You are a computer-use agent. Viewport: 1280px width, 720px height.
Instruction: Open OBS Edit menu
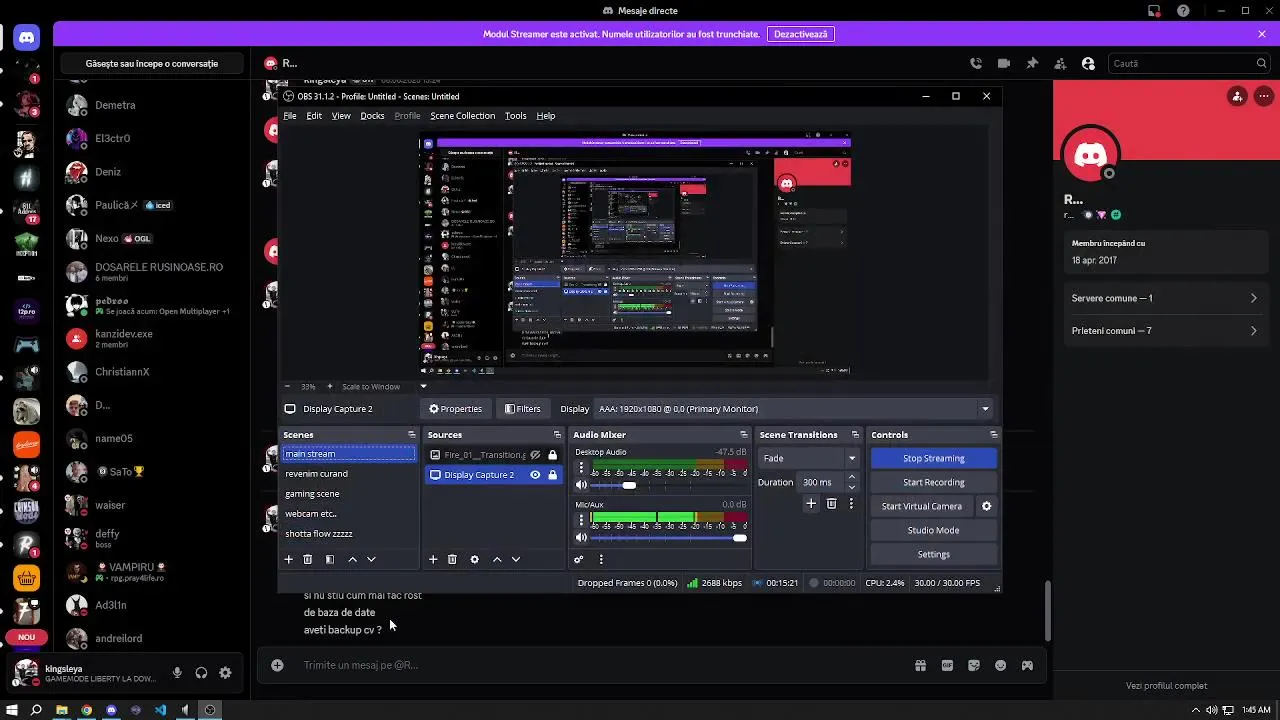(x=314, y=116)
